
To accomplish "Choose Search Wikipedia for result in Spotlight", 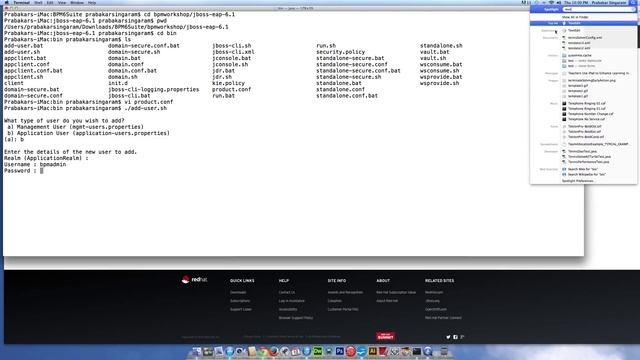I will pos(587,174).
